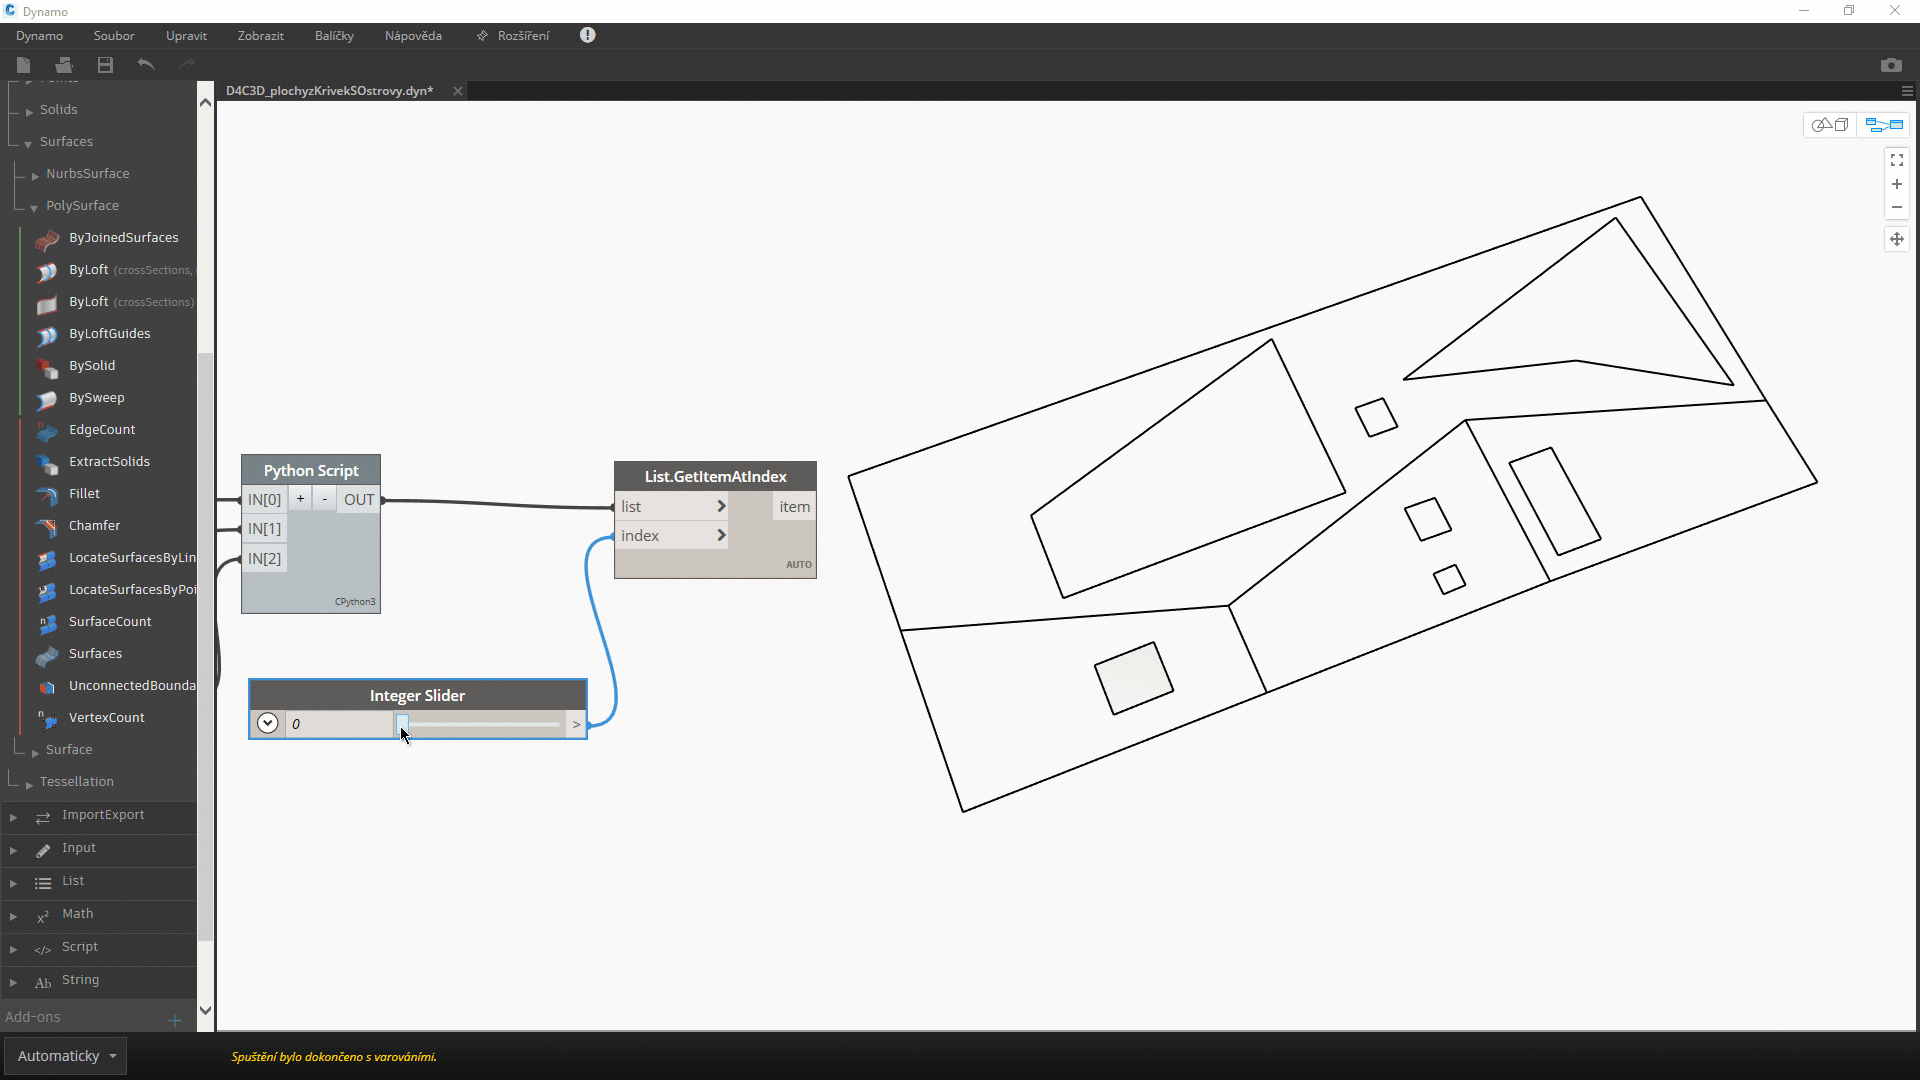Open the Automaticky run mode dropdown

[x=65, y=1055]
